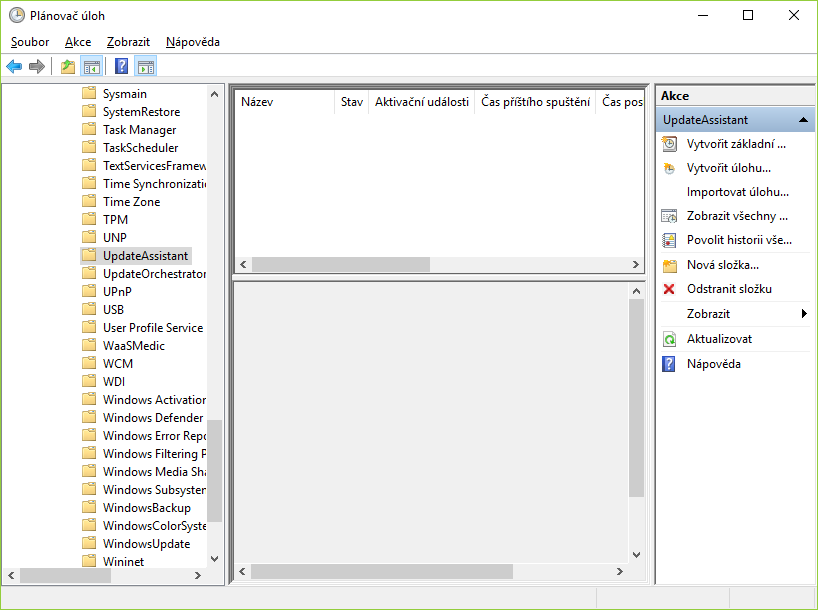Click Vytvořit úlohu in the actions pane
The image size is (818, 610).
pos(728,168)
